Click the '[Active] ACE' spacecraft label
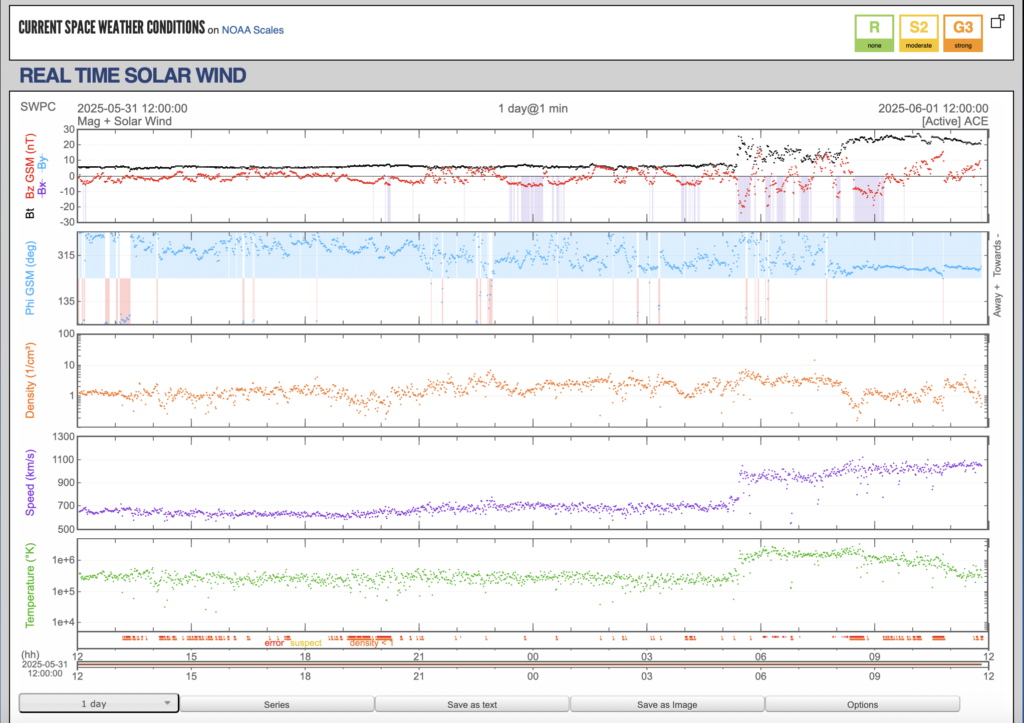1024x723 pixels. 955,121
